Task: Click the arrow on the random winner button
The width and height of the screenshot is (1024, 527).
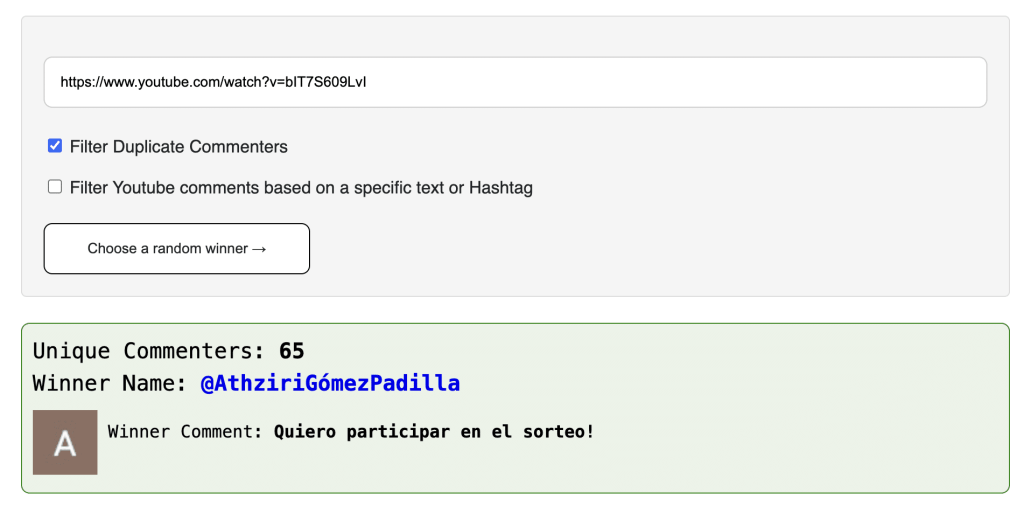Action: pyautogui.click(x=259, y=249)
